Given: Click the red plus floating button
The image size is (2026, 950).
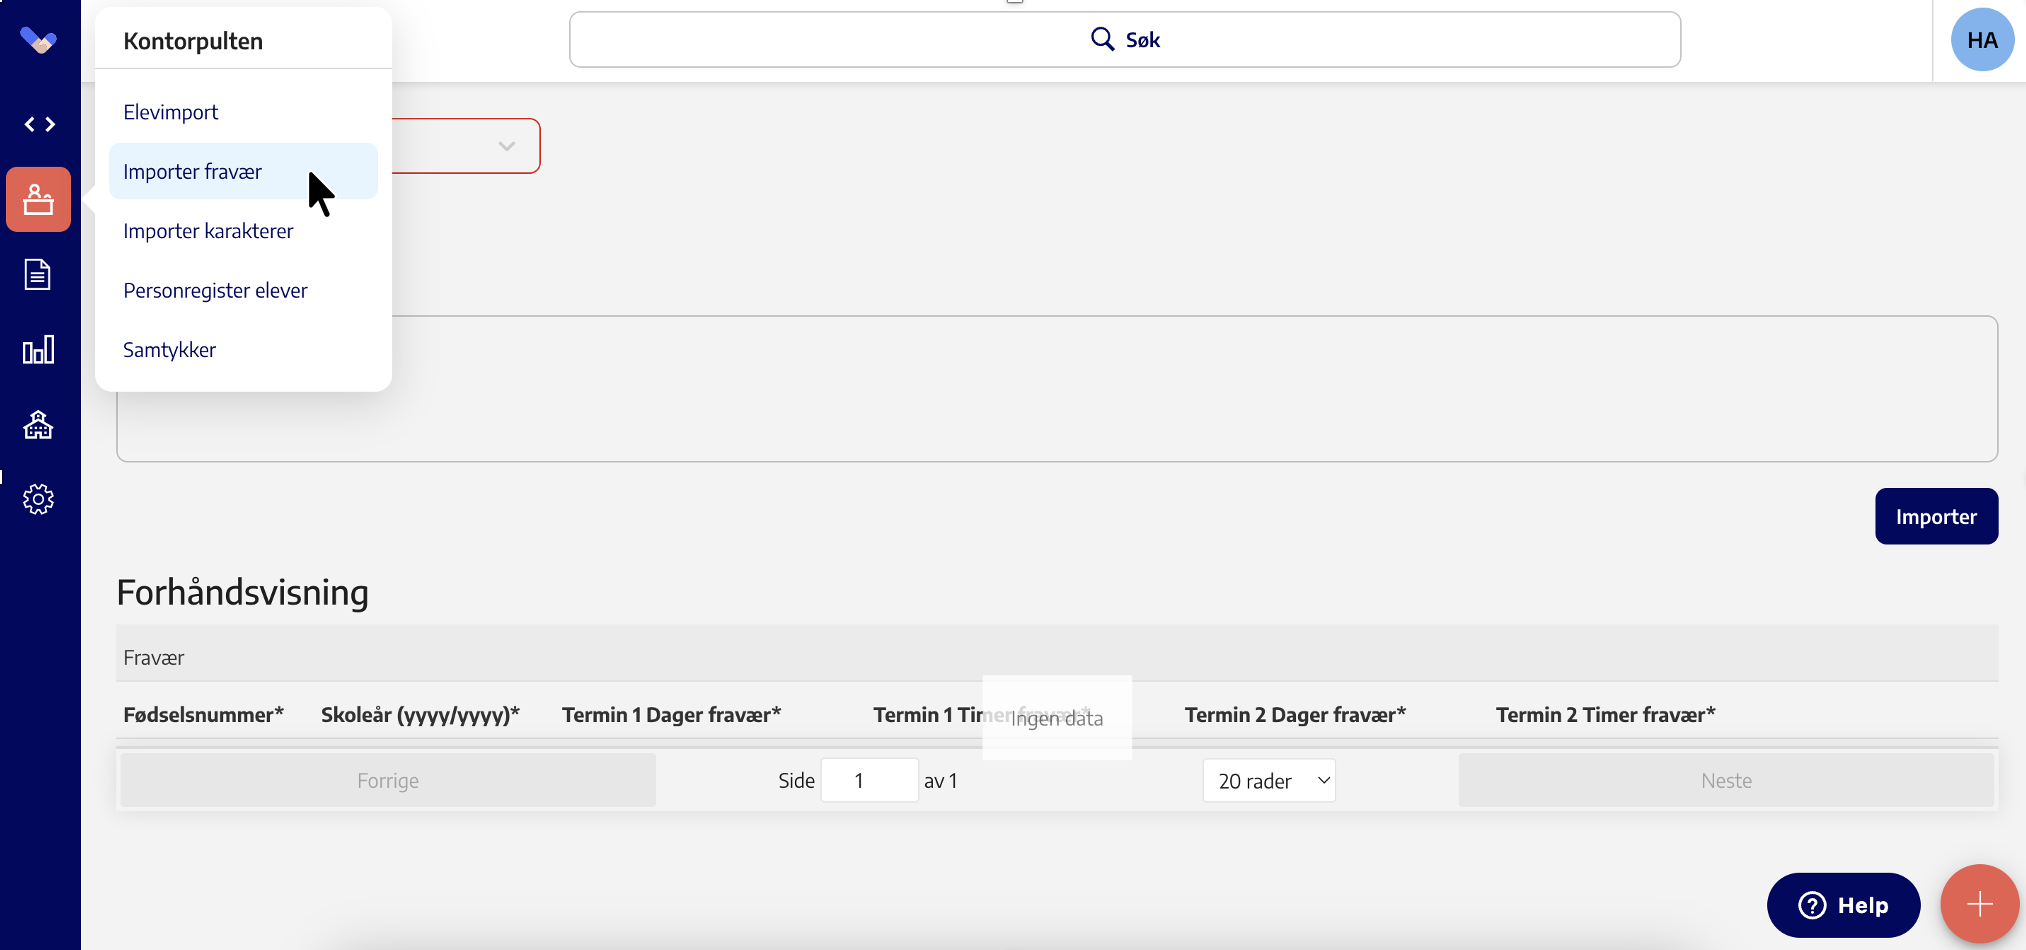Looking at the screenshot, I should pos(1979,904).
